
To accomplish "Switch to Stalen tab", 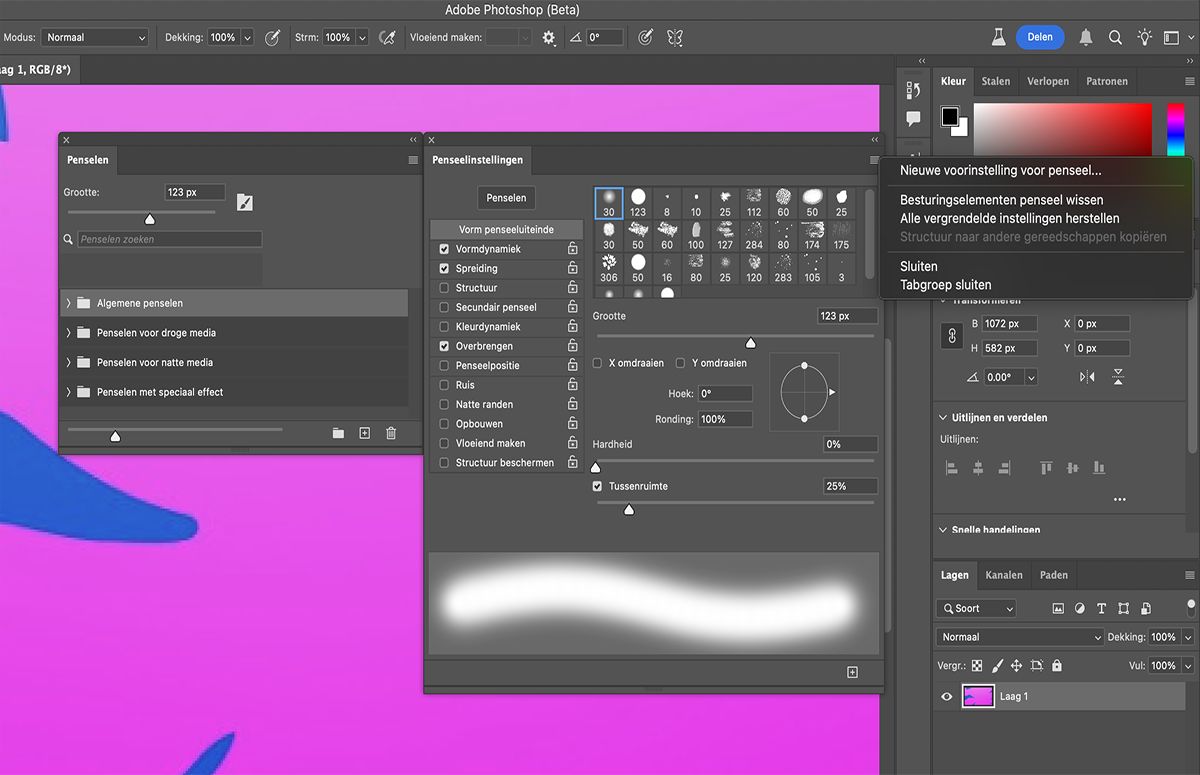I will [995, 81].
